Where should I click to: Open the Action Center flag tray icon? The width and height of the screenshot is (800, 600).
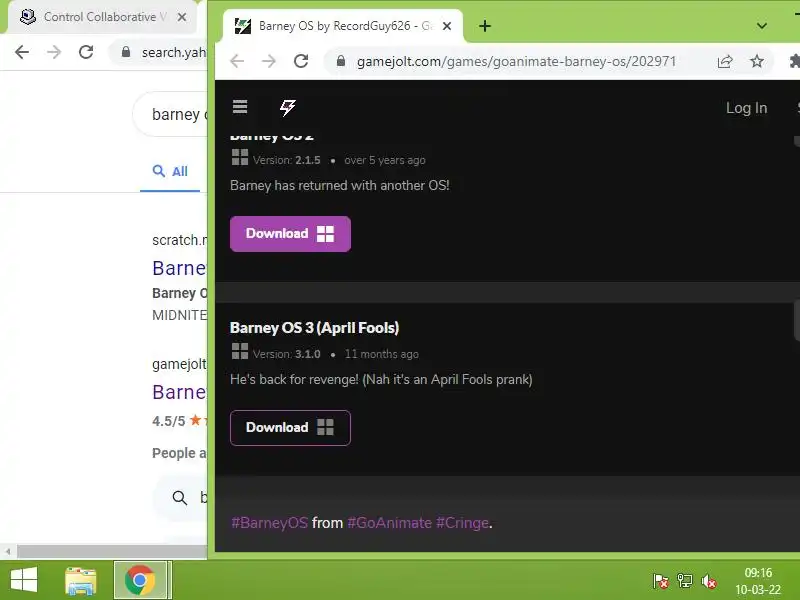coord(661,581)
